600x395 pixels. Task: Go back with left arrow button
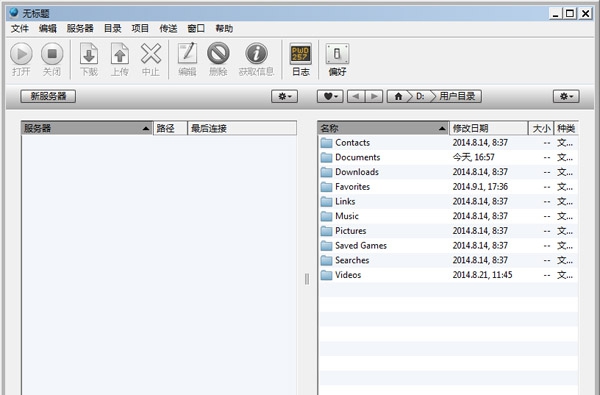356,96
